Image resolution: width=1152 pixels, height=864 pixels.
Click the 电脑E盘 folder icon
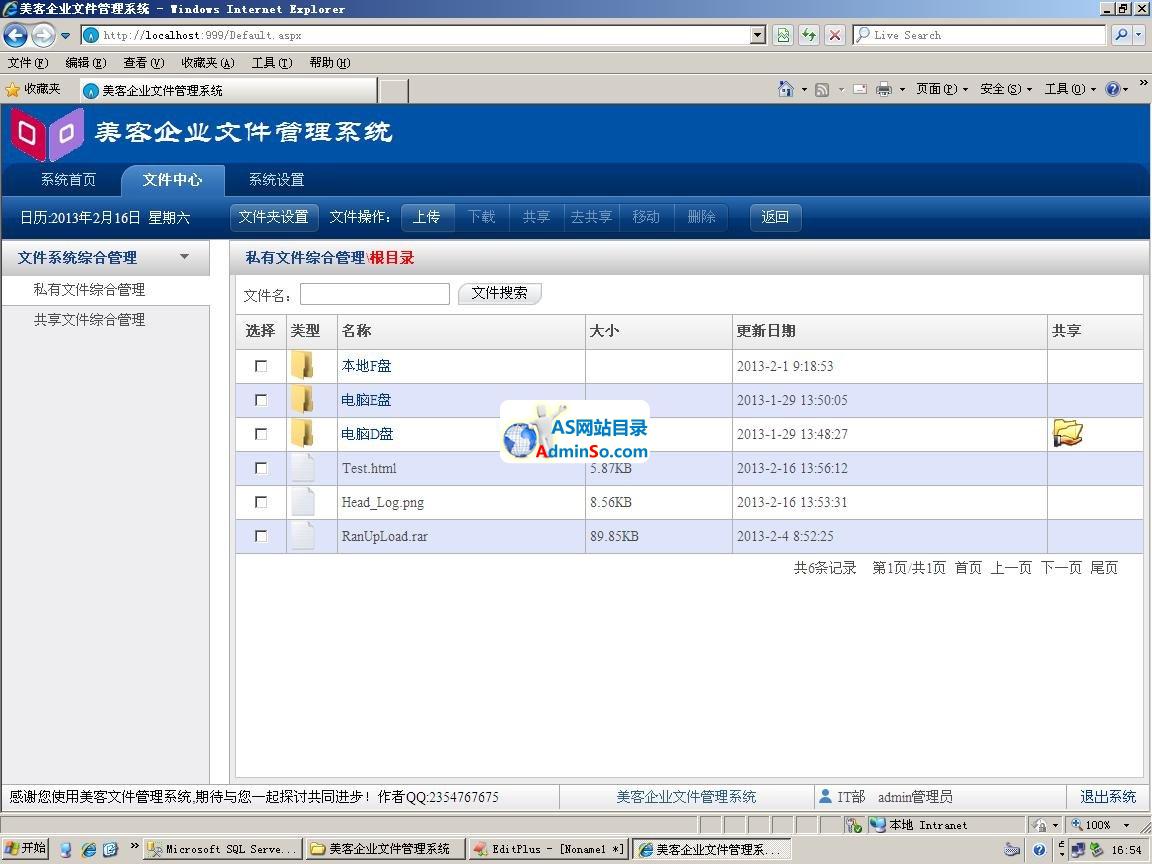click(302, 399)
